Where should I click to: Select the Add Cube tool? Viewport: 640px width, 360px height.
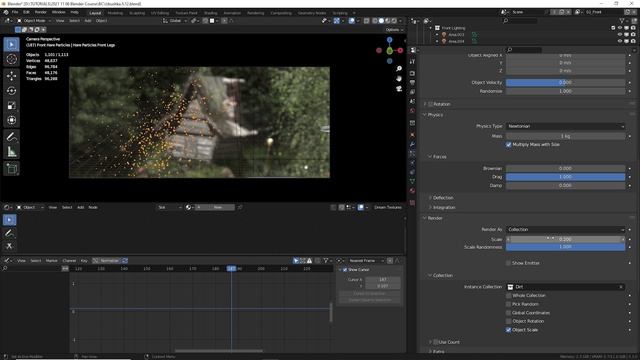coord(11,169)
